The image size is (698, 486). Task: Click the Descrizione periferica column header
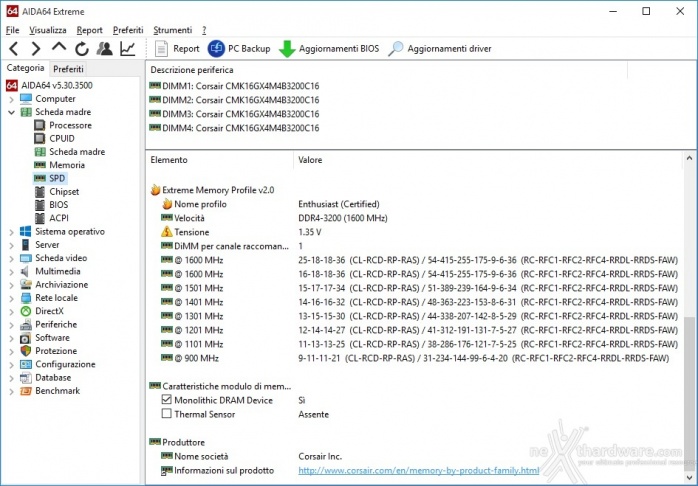(x=386, y=70)
